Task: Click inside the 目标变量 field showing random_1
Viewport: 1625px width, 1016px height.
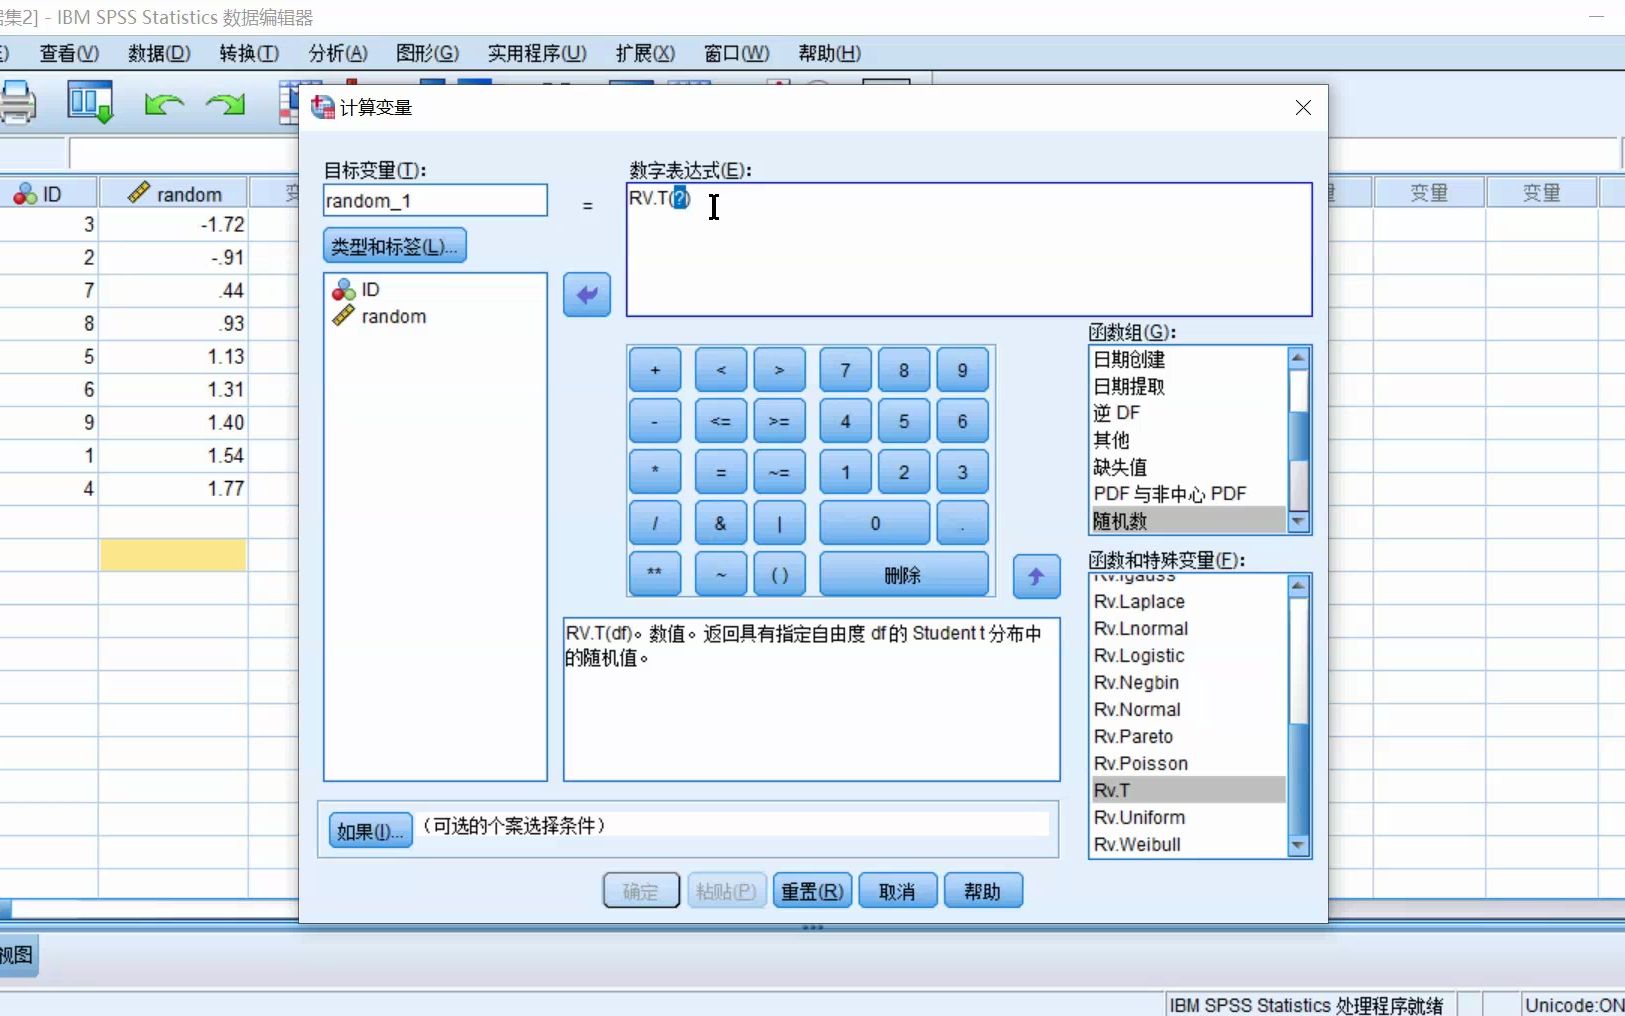Action: pos(435,200)
